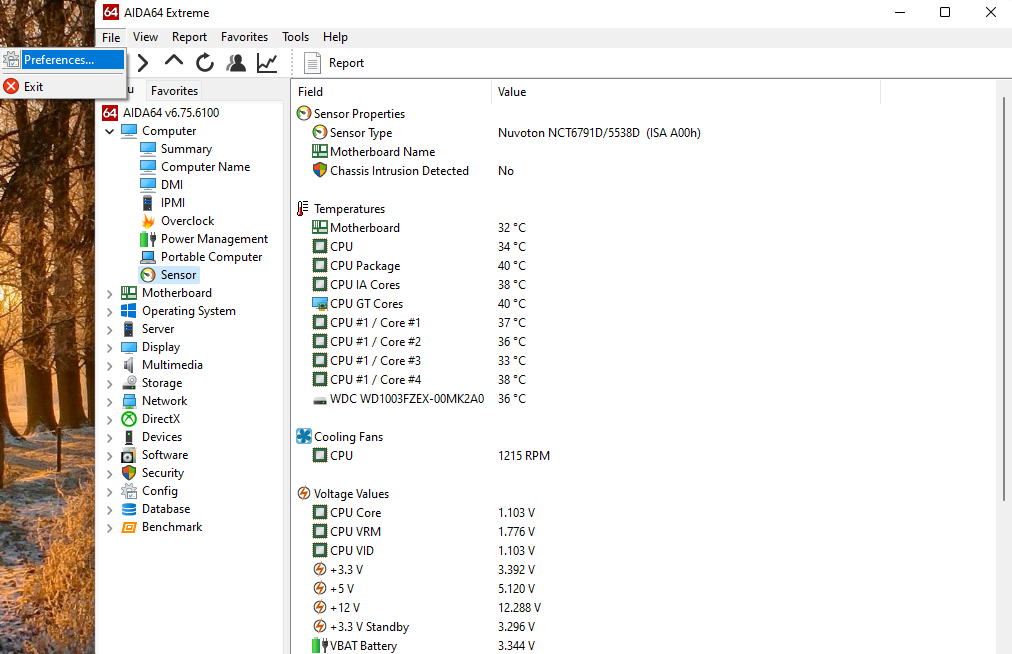Click the Cooling Fans blue fan icon

[x=303, y=436]
